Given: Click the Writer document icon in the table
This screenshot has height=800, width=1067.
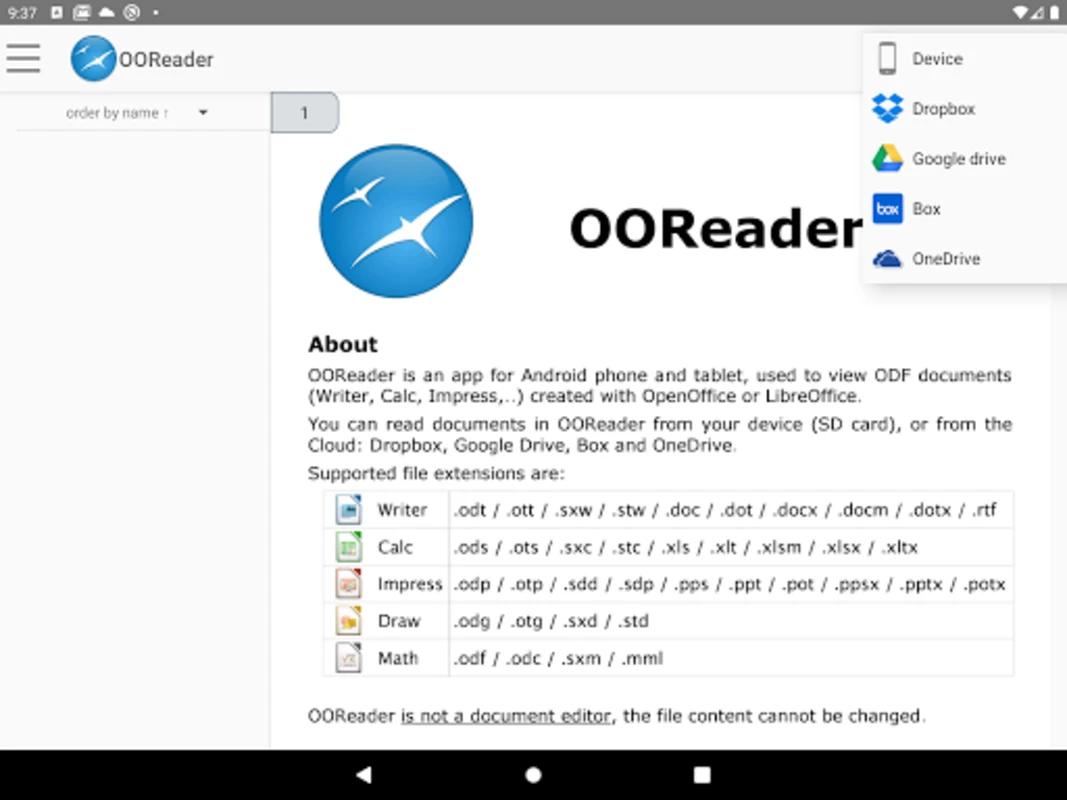Looking at the screenshot, I should point(348,510).
